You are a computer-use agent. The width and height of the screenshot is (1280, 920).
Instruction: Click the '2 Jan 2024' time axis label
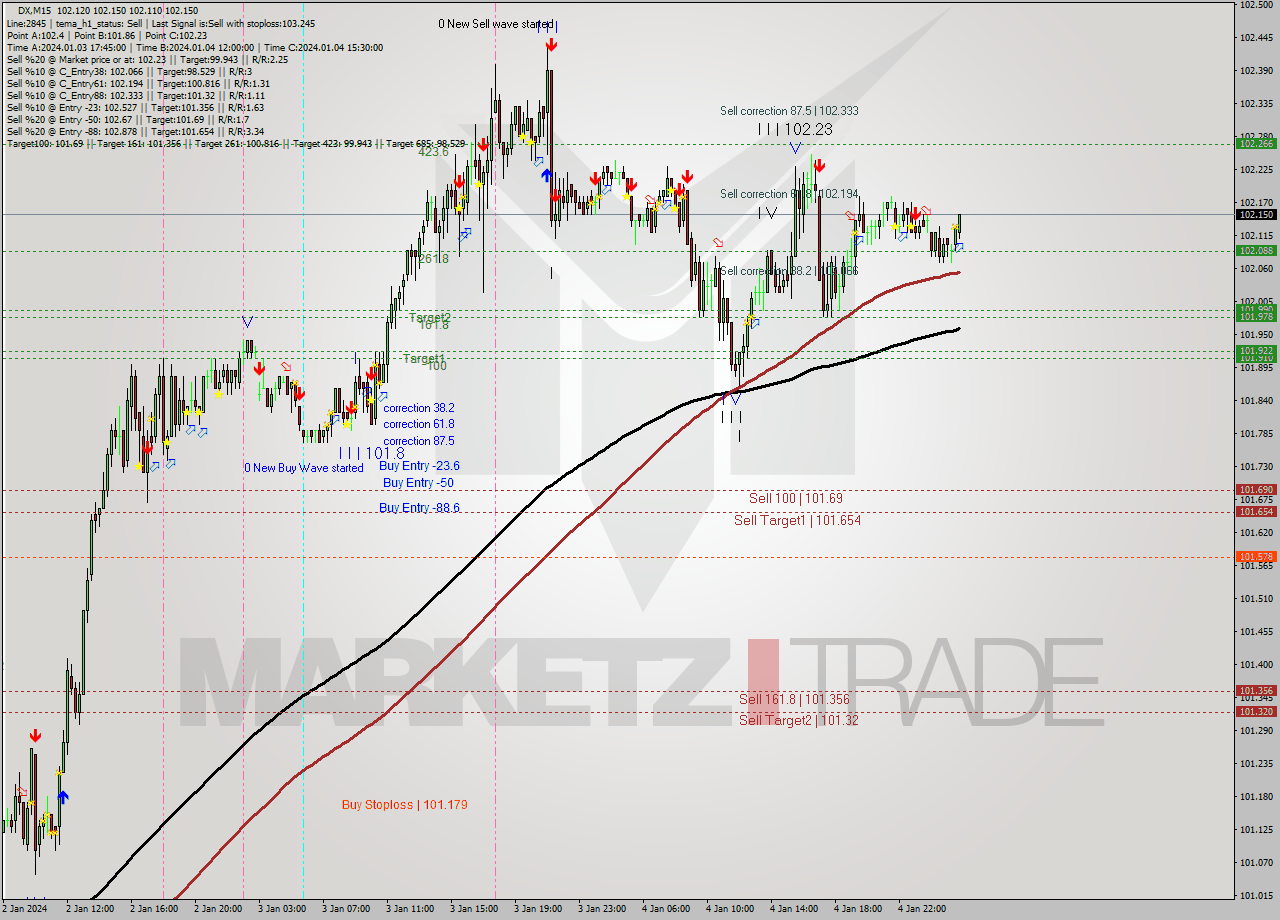coord(23,909)
